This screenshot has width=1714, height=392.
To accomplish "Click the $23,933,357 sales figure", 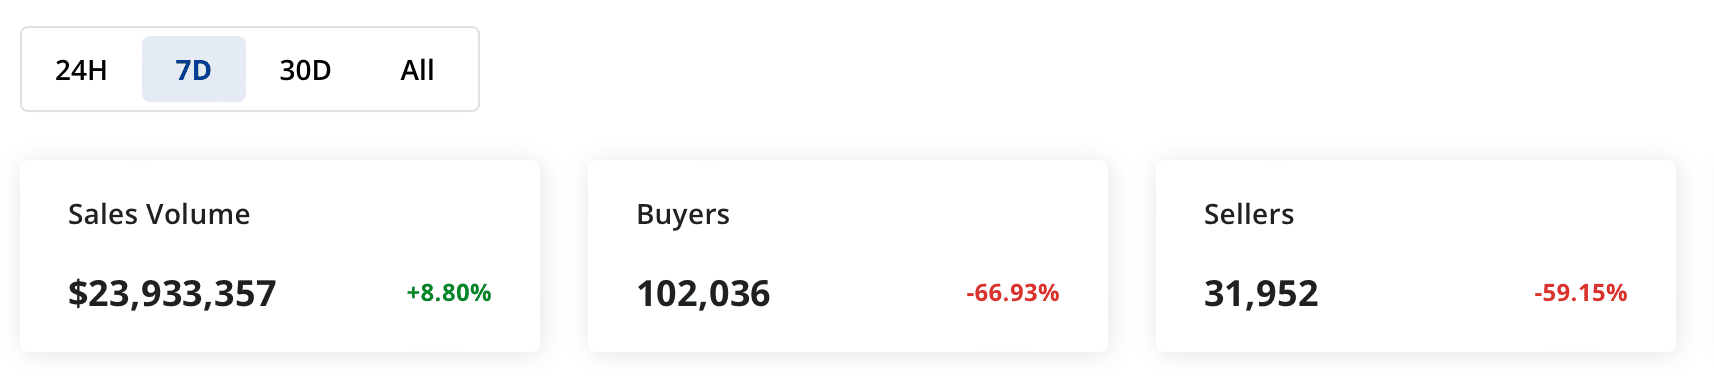I will [172, 293].
